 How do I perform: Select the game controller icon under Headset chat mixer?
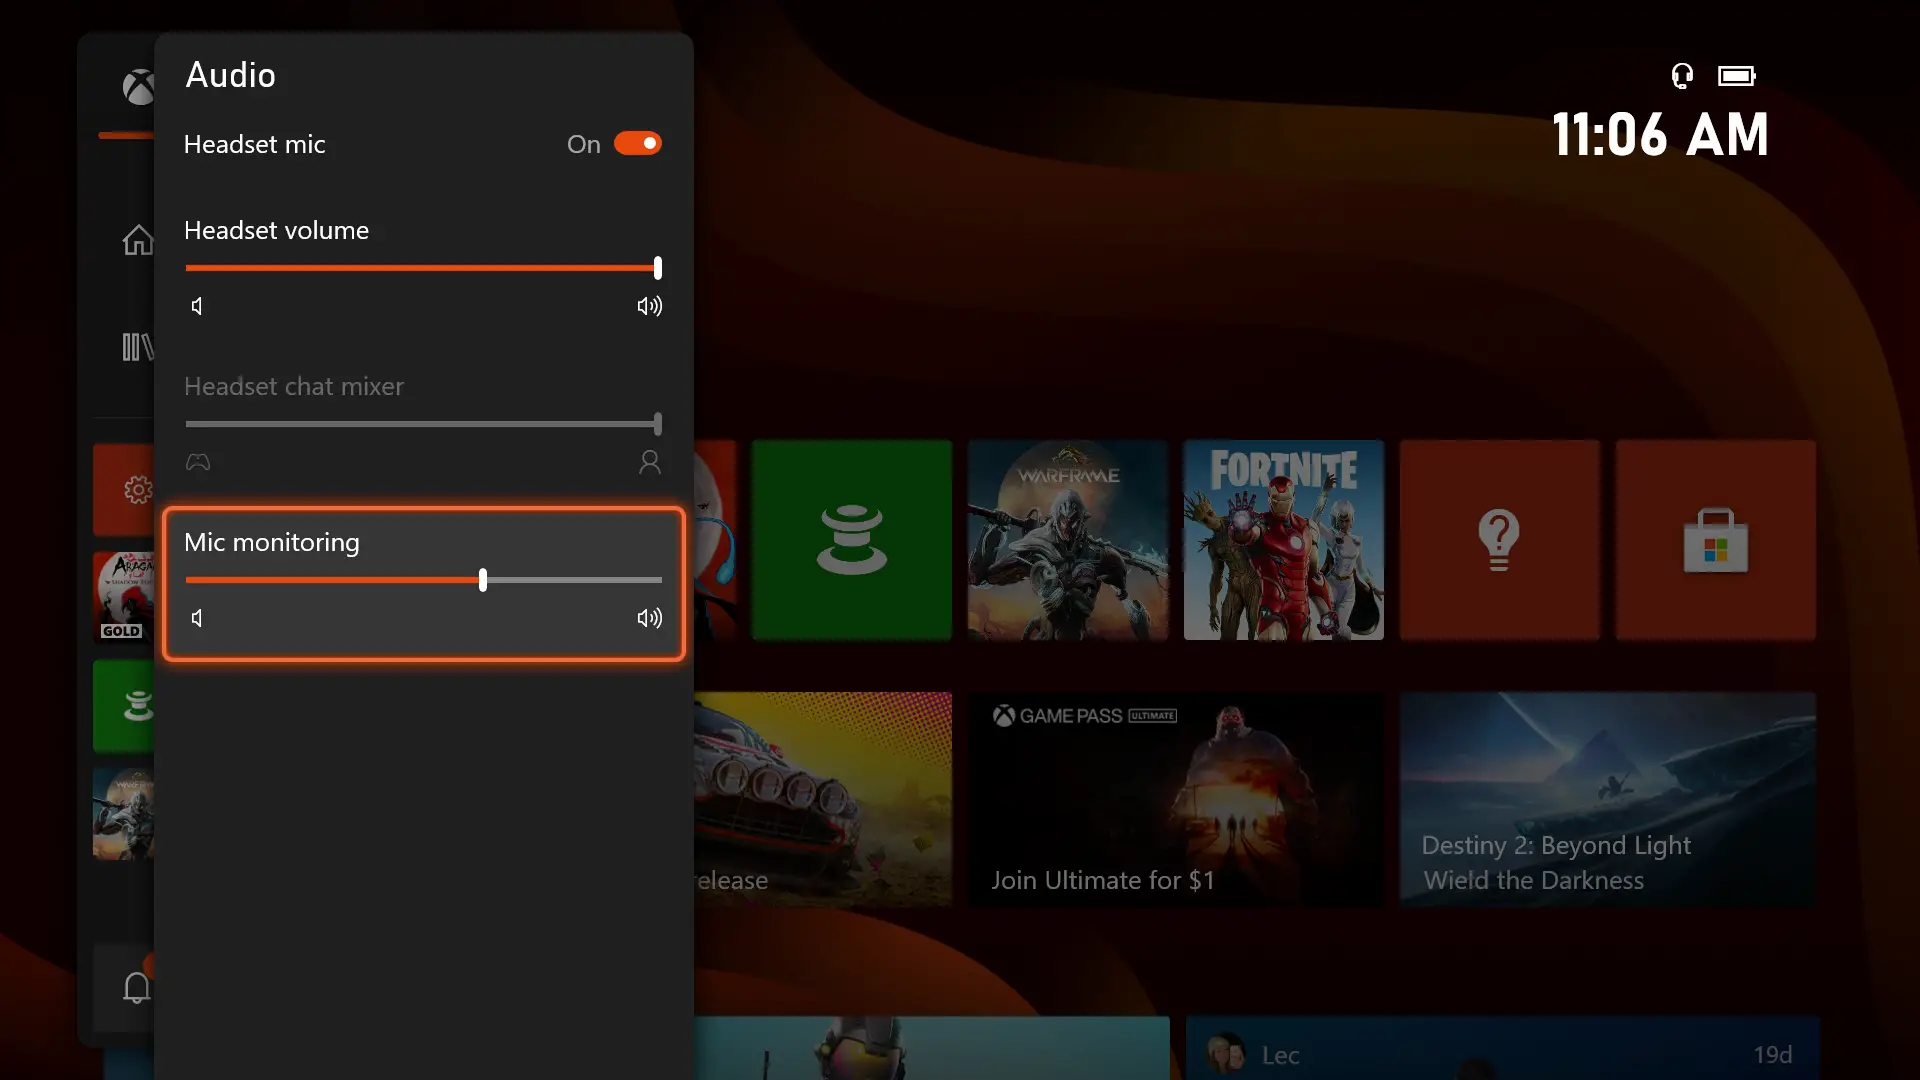197,461
